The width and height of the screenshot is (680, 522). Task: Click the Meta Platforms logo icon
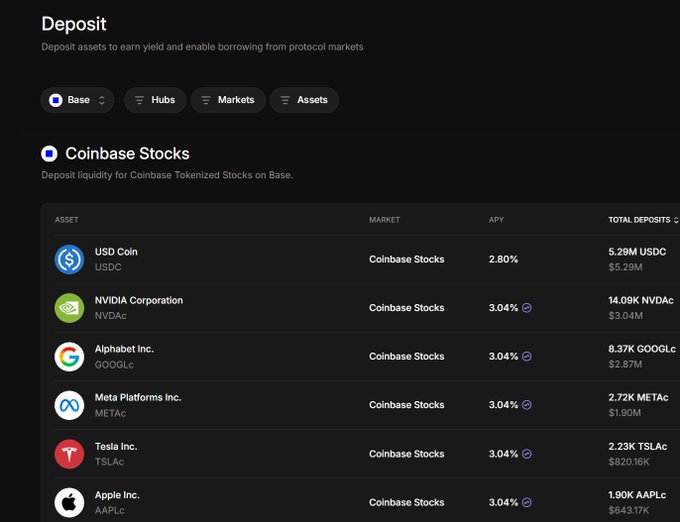69,405
